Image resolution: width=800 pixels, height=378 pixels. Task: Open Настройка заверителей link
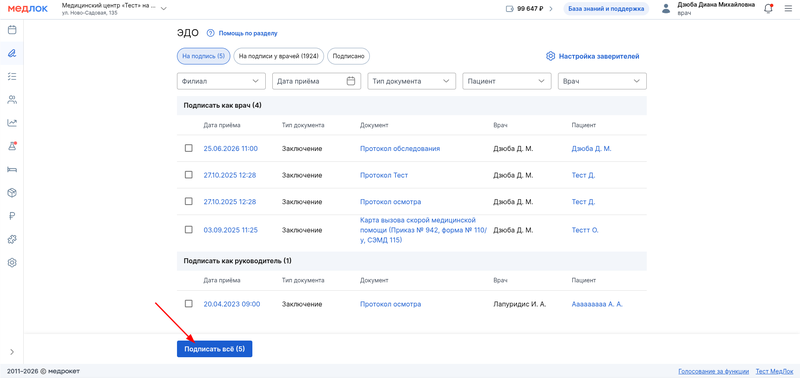coord(598,56)
